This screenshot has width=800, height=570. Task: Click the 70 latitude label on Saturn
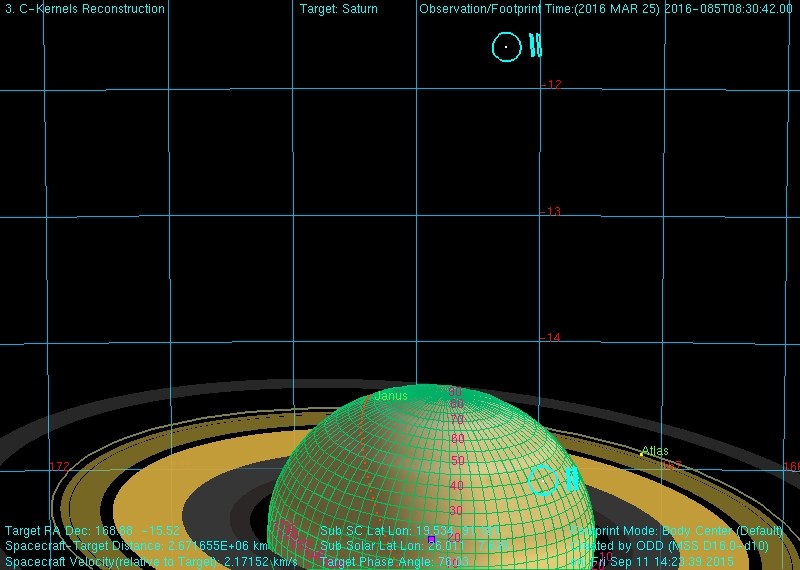point(457,419)
